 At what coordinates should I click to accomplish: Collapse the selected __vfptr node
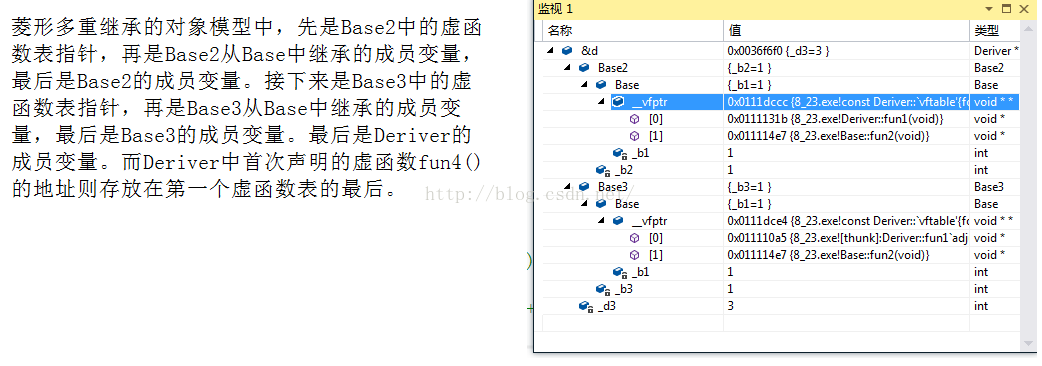(x=601, y=102)
